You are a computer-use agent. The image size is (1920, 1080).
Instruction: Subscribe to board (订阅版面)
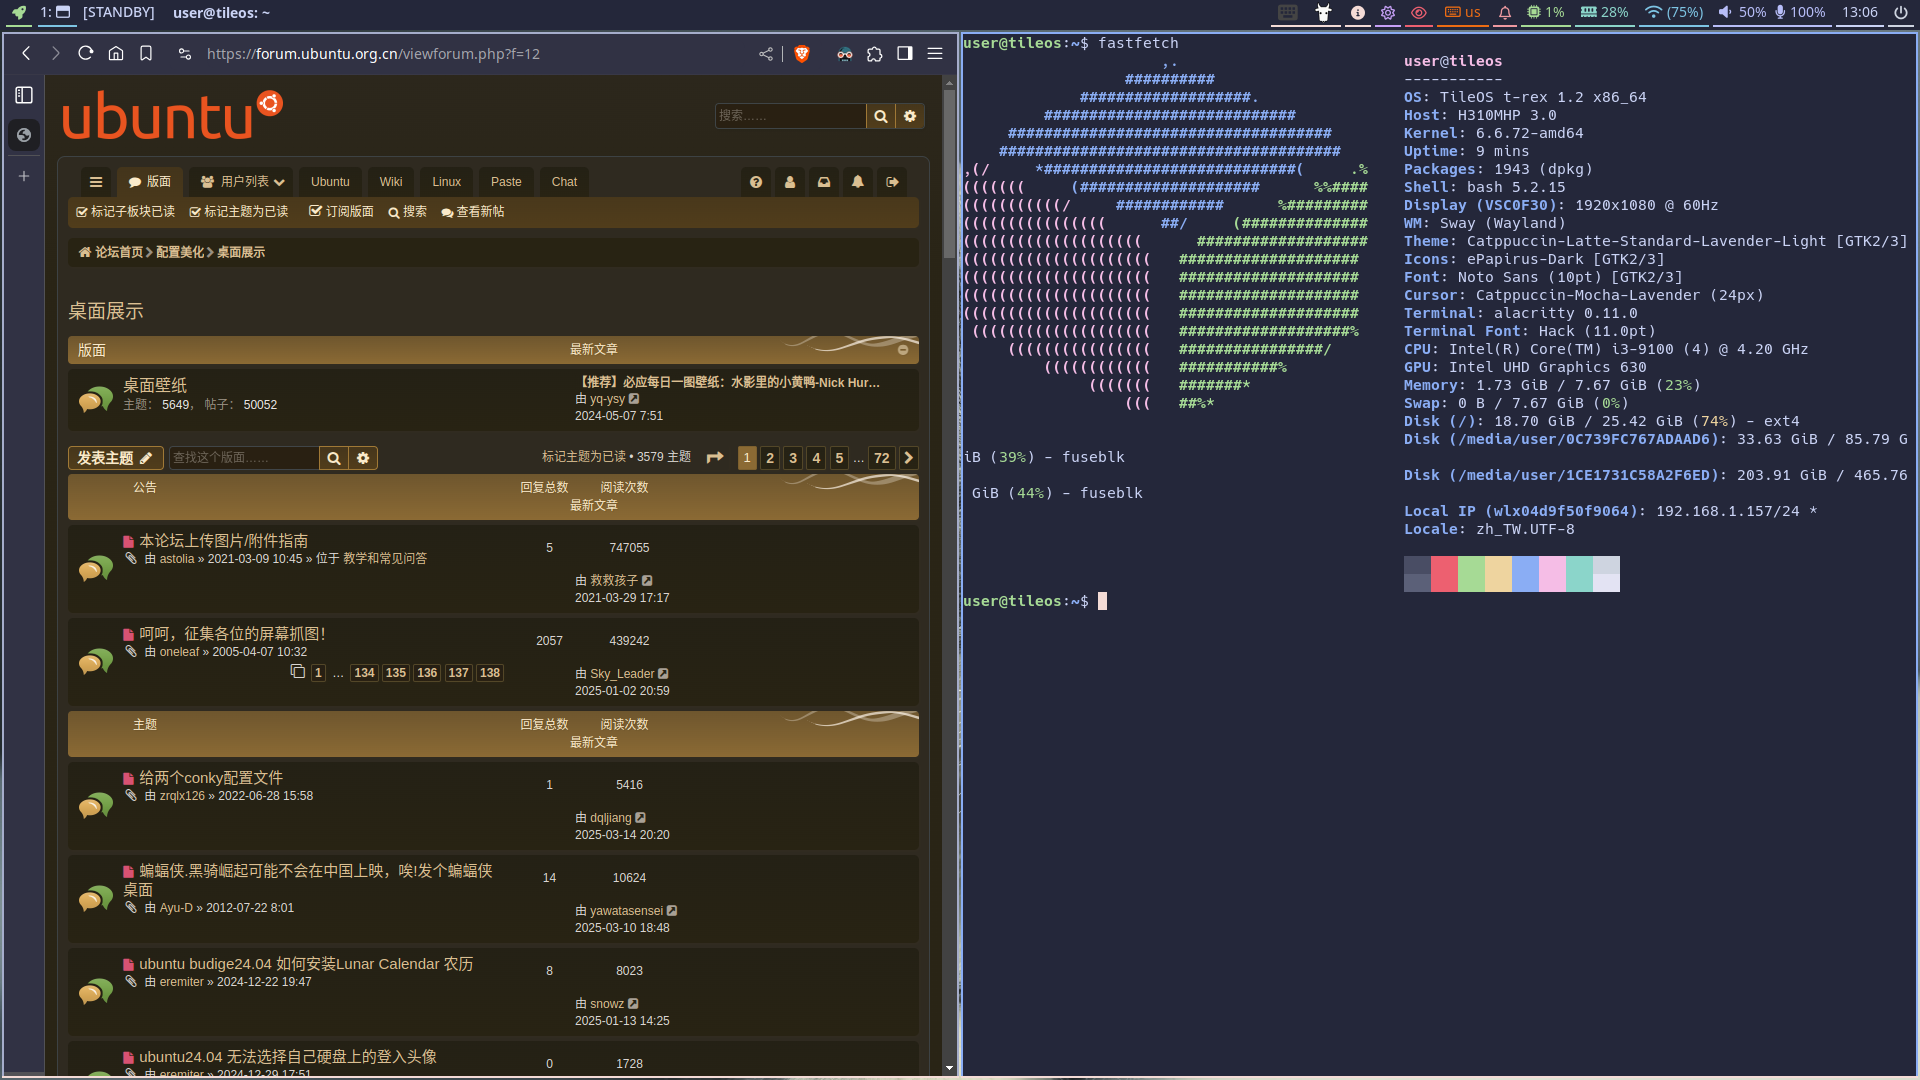tap(341, 212)
